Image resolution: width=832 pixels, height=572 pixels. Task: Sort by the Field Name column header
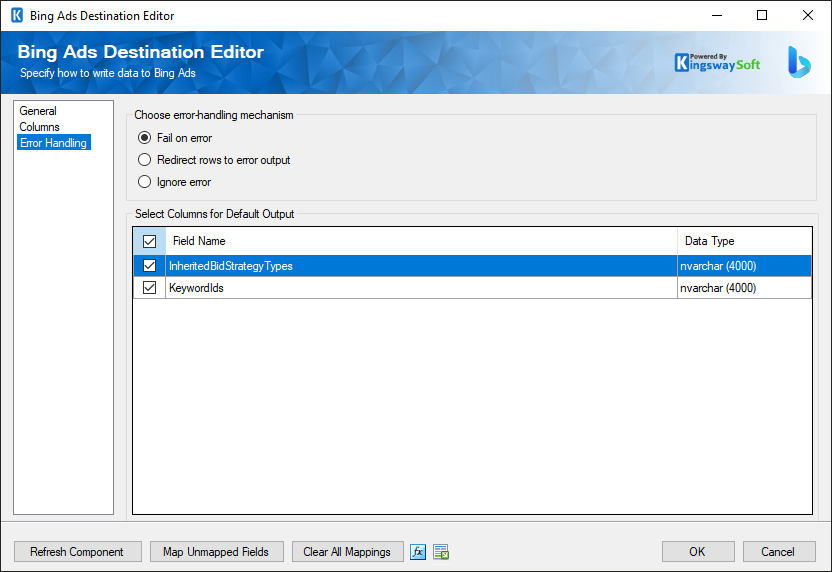(421, 241)
